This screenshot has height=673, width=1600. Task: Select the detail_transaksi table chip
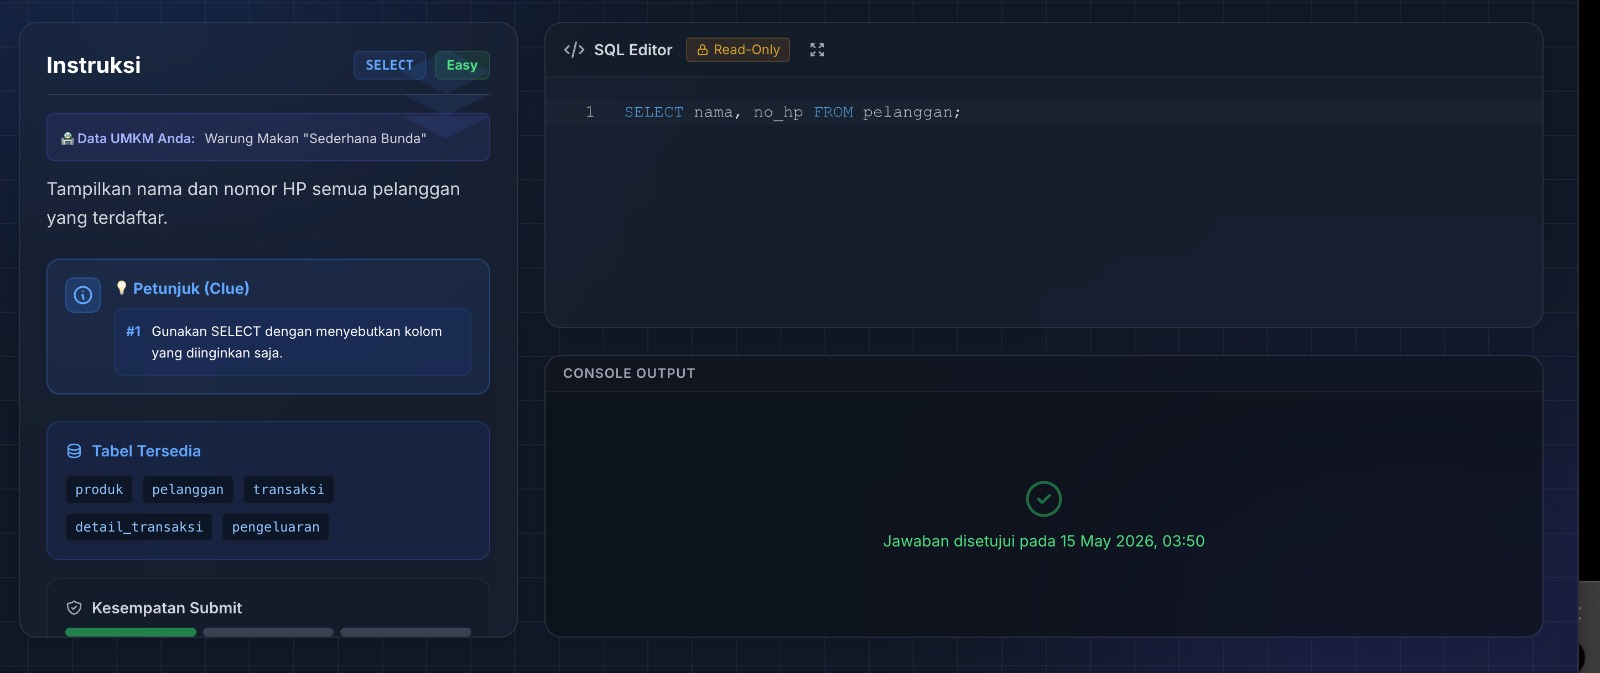tap(139, 527)
